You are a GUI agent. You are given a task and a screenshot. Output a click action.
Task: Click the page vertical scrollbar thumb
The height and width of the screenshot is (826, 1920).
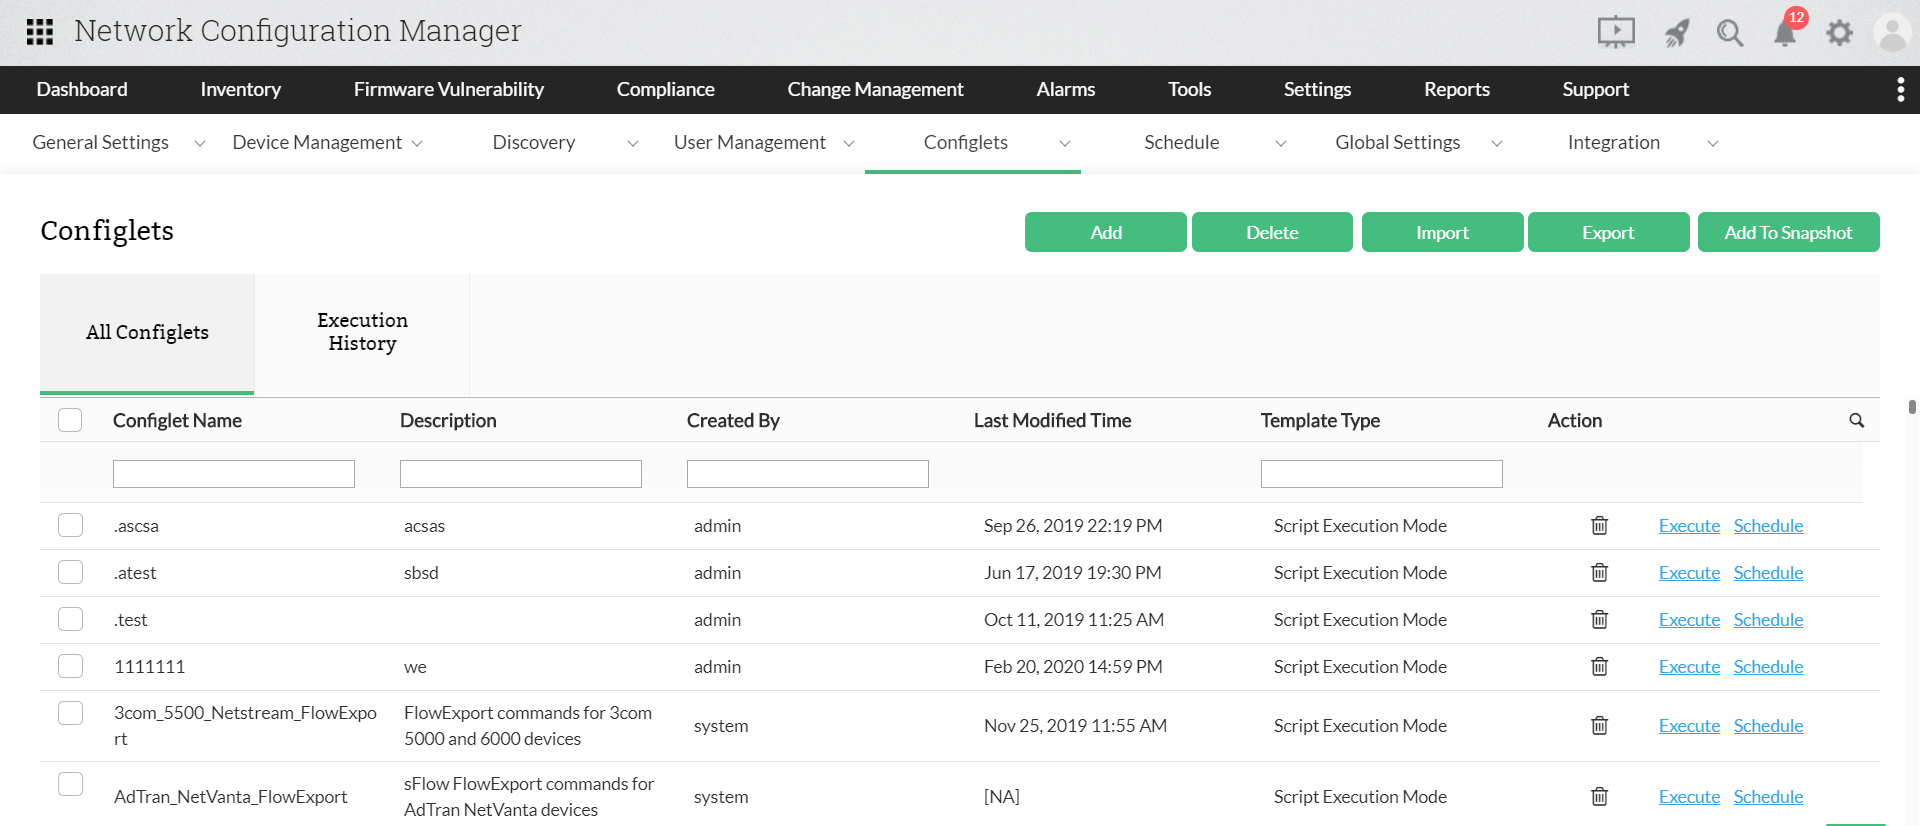(x=1912, y=407)
